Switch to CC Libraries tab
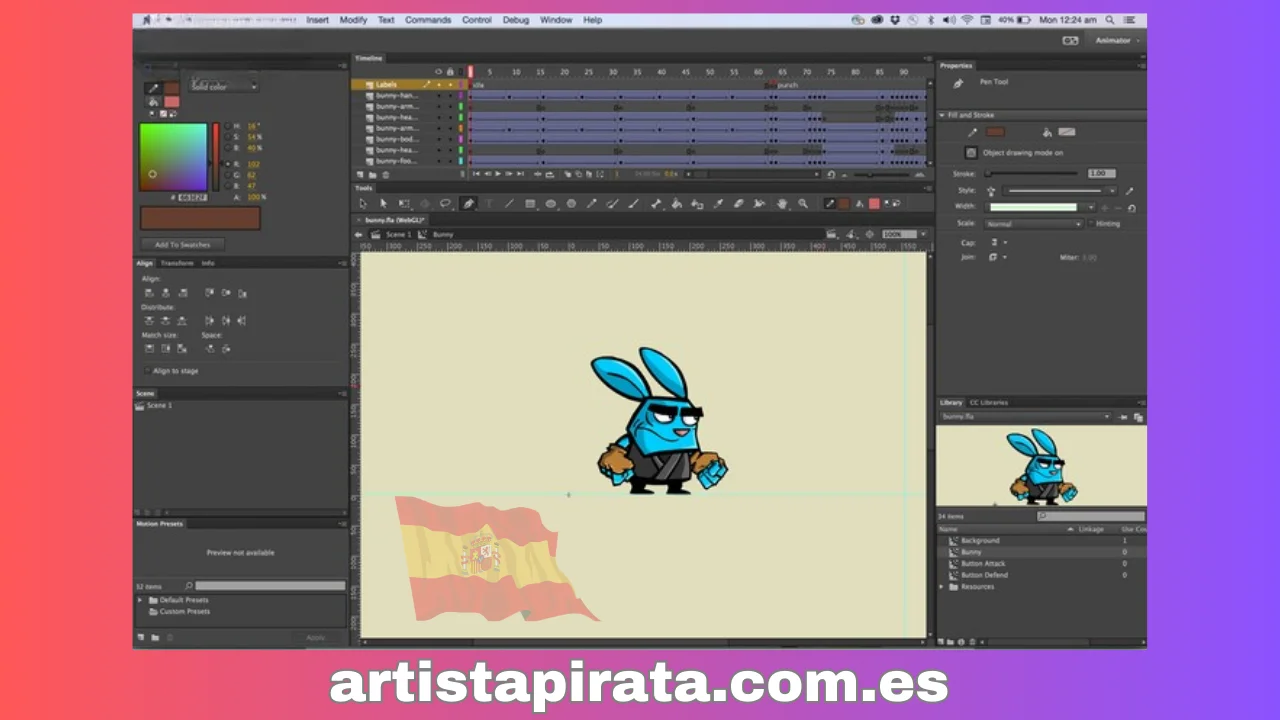The height and width of the screenshot is (720, 1280). click(989, 402)
